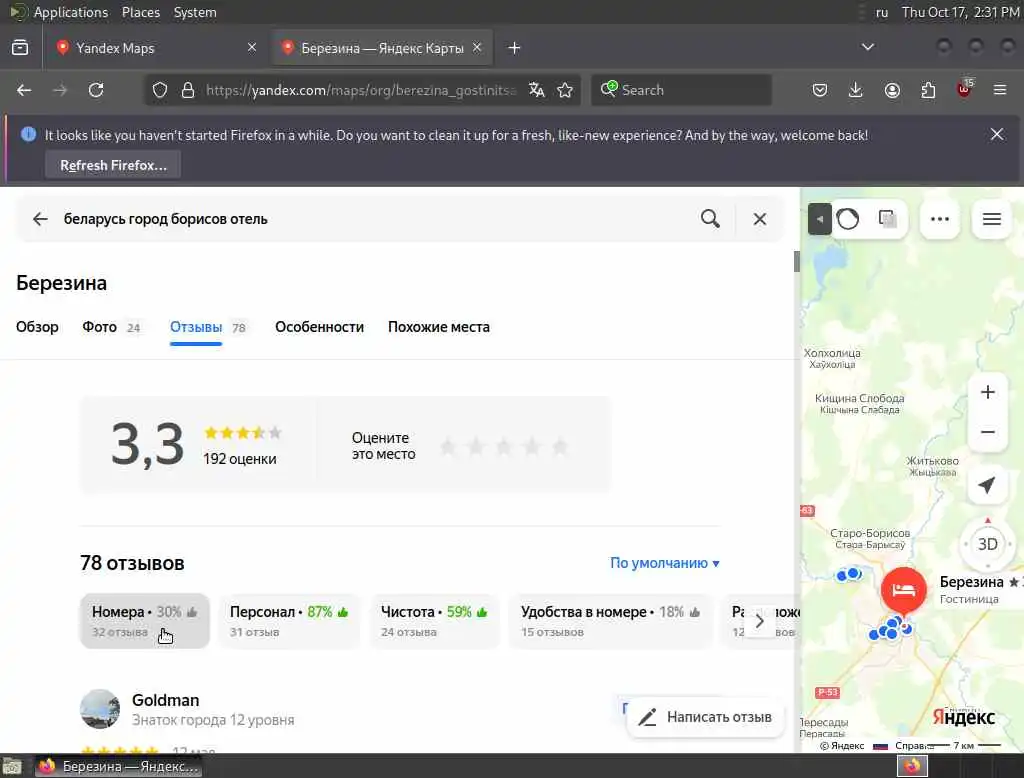Viewport: 1024px width, 778px height.
Task: Close the Березина — Яндекс Карты tab
Action: coord(477,47)
